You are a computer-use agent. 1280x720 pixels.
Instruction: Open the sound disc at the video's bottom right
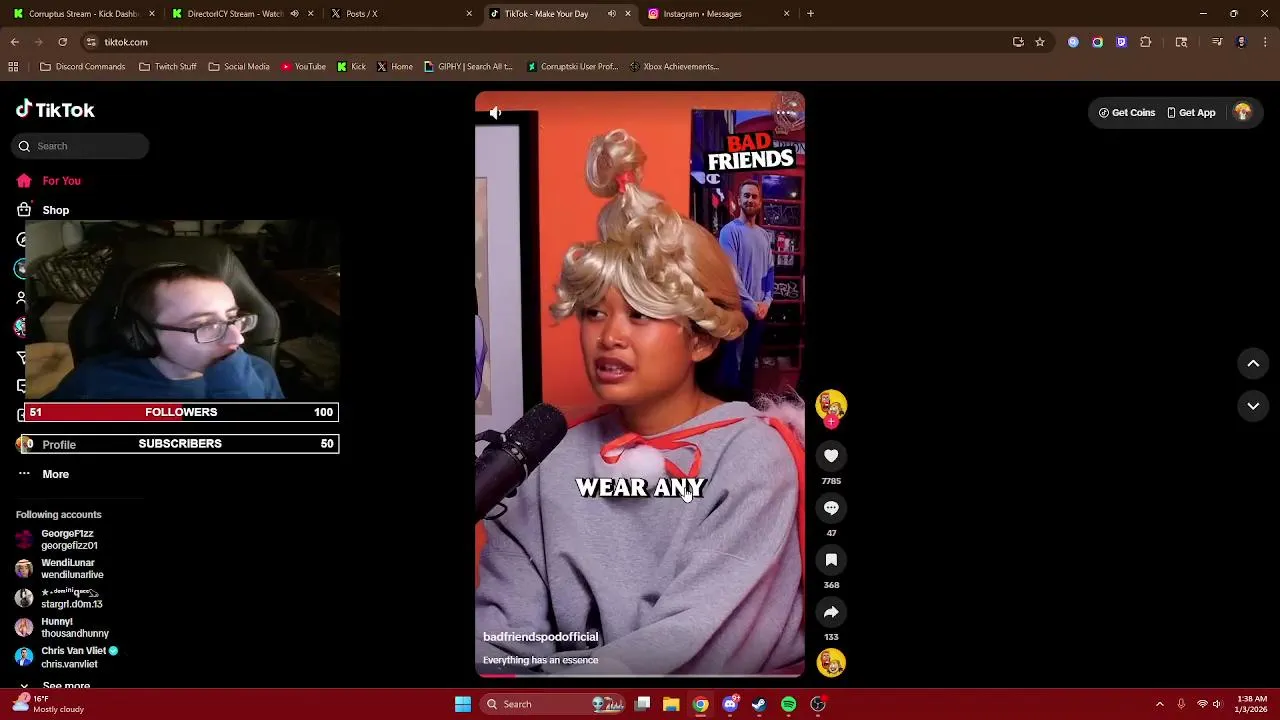click(x=831, y=663)
